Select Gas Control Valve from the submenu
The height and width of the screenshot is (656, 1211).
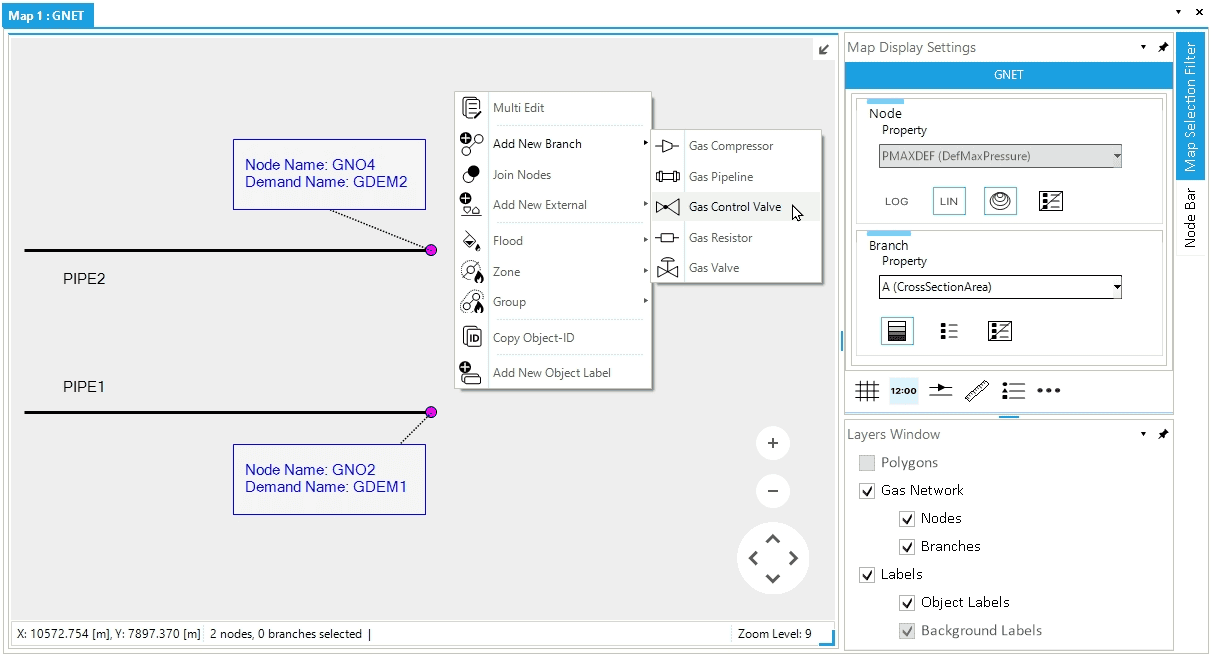[x=735, y=207]
